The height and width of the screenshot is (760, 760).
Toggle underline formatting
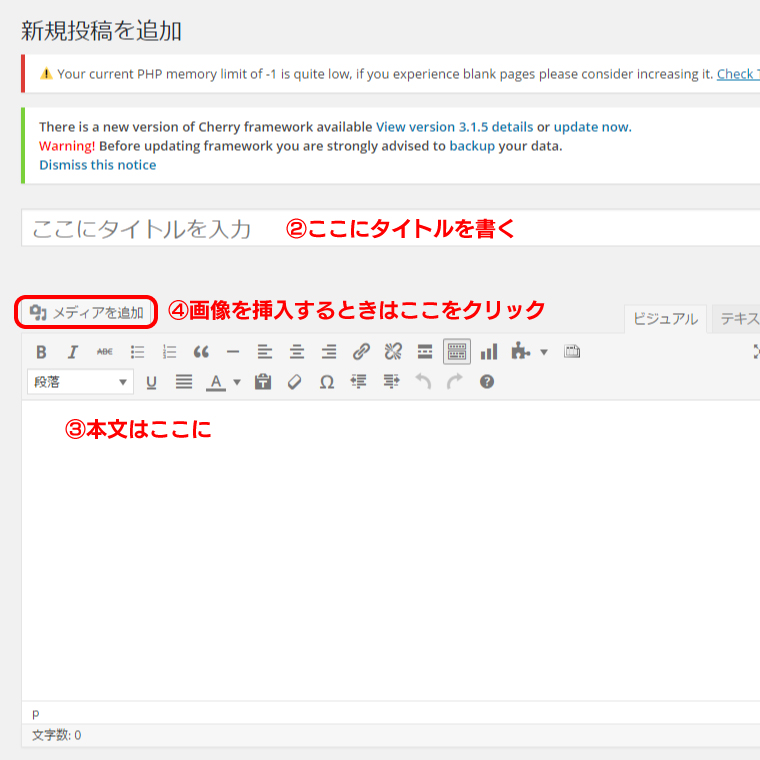[152, 382]
